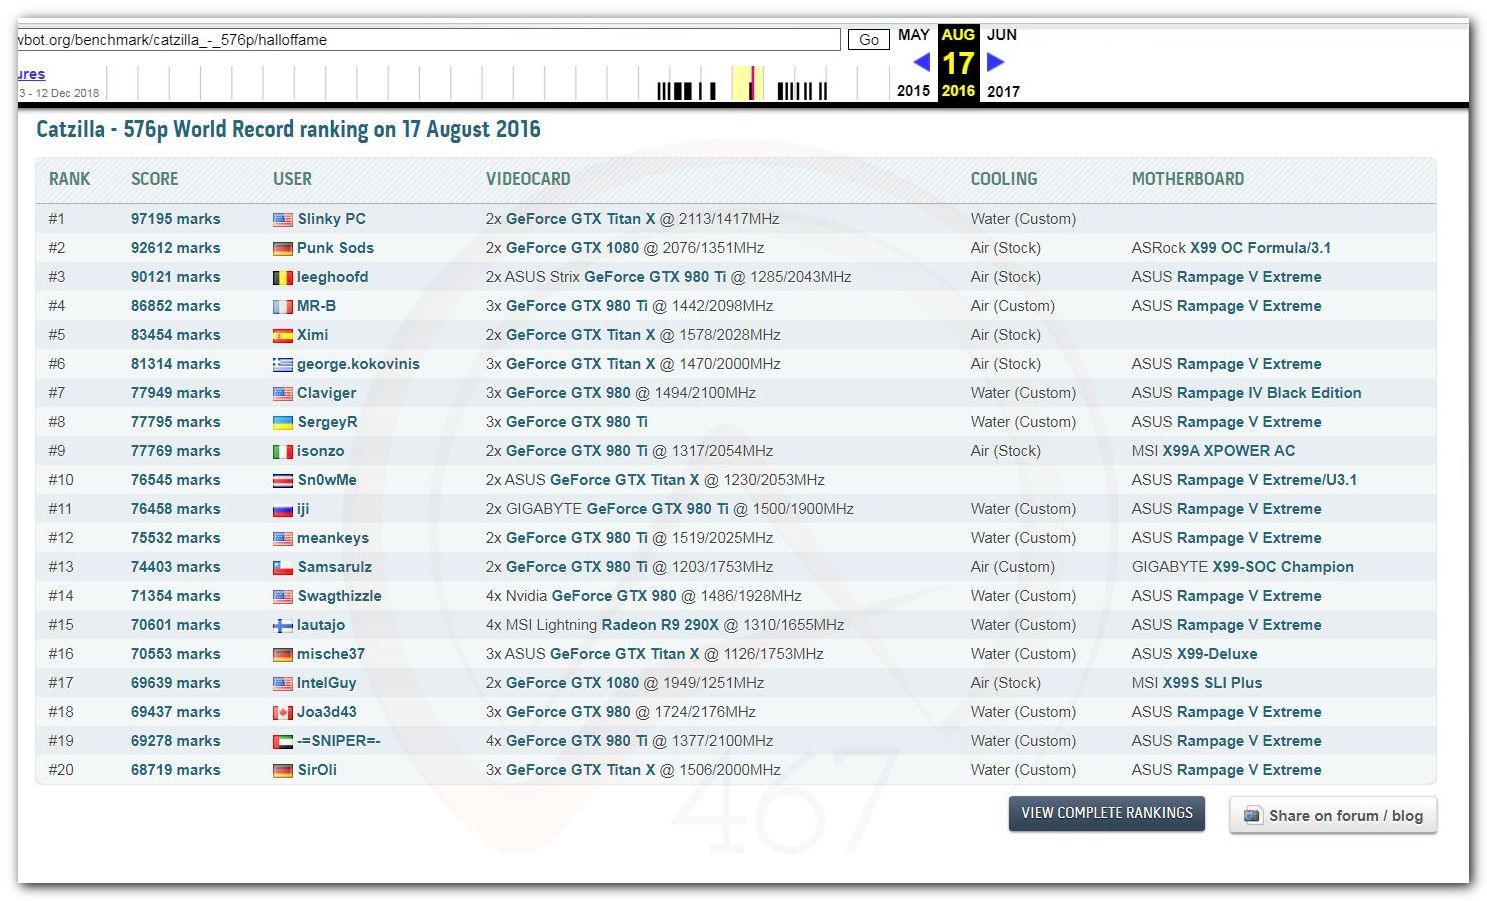Click the flag icon beside -=SNIPER=-

[x=283, y=741]
